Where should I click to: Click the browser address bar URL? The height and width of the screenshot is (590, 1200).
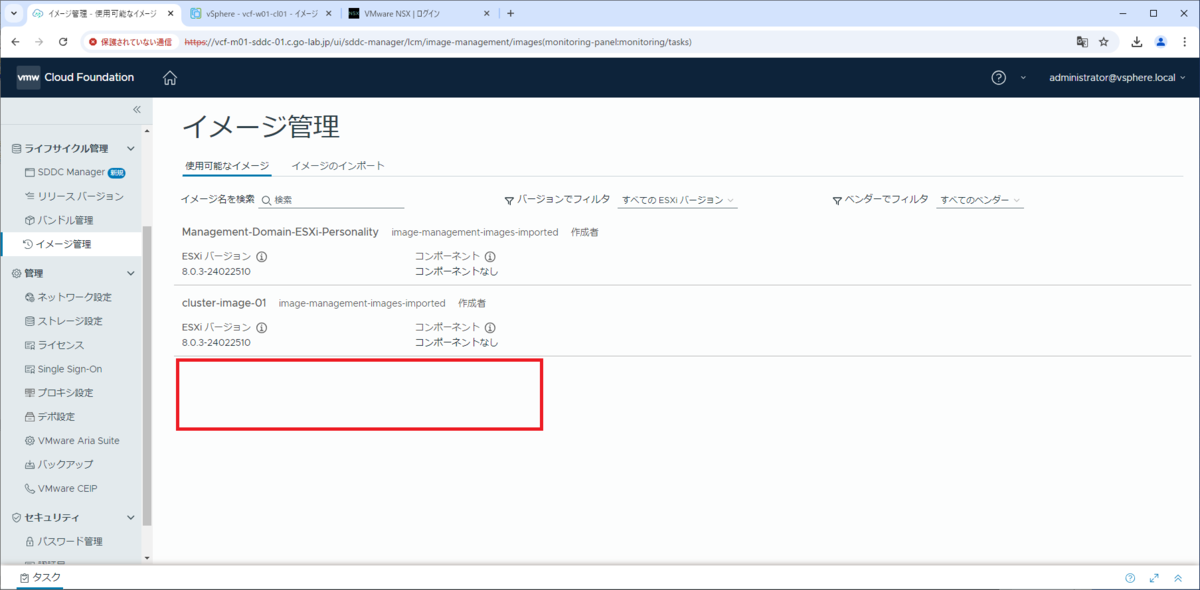click(438, 42)
